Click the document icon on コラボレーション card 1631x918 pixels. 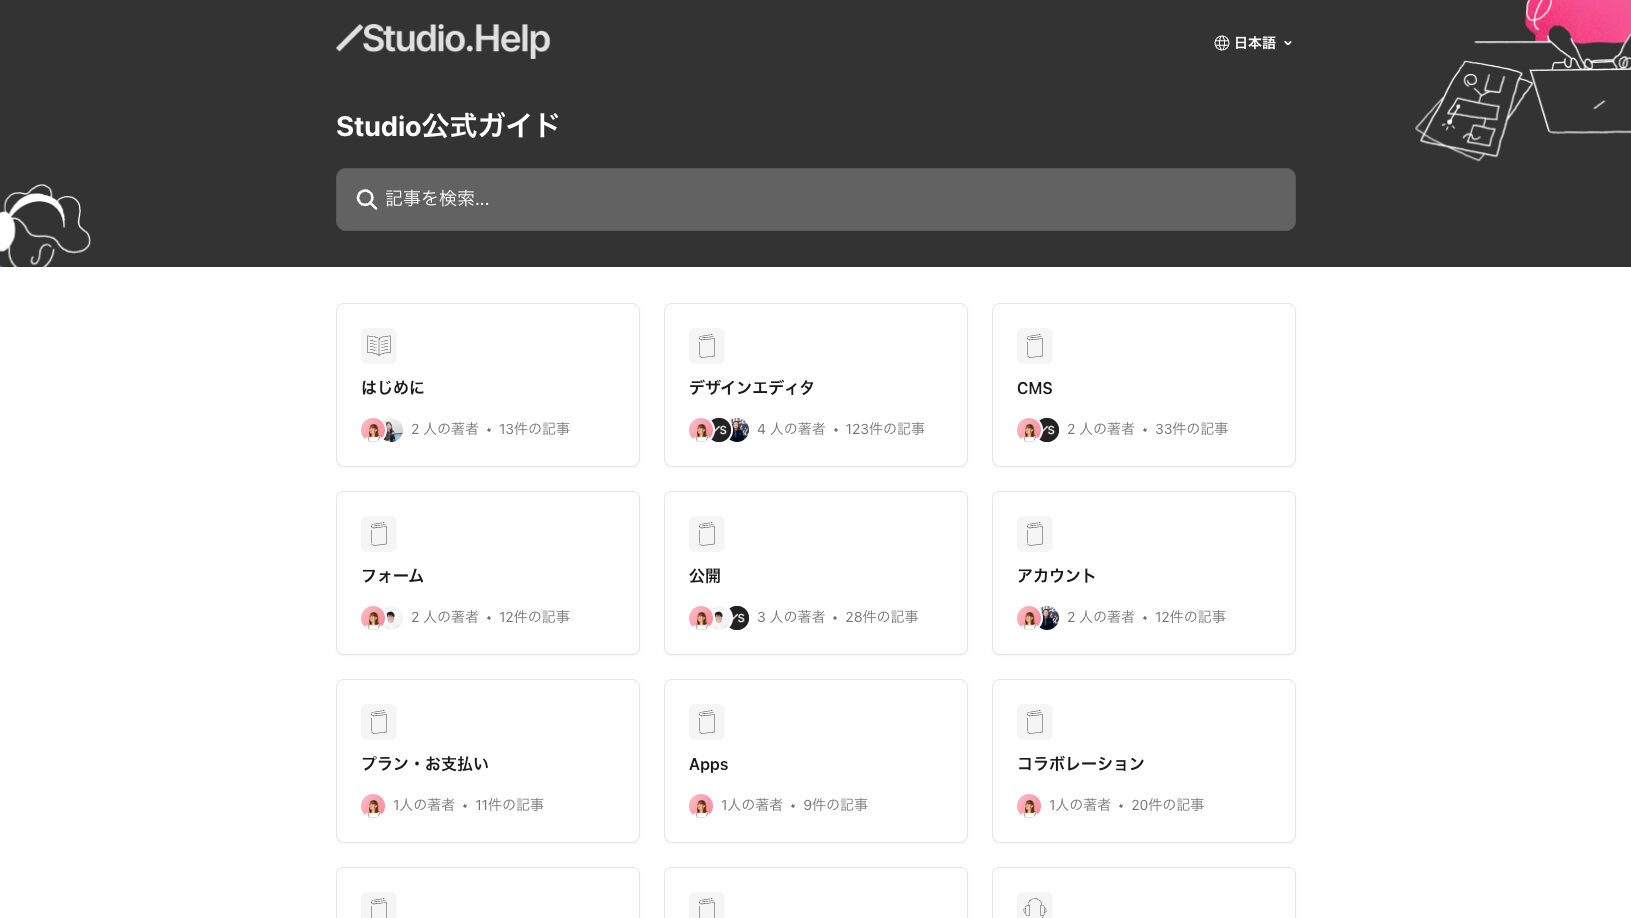click(1034, 722)
